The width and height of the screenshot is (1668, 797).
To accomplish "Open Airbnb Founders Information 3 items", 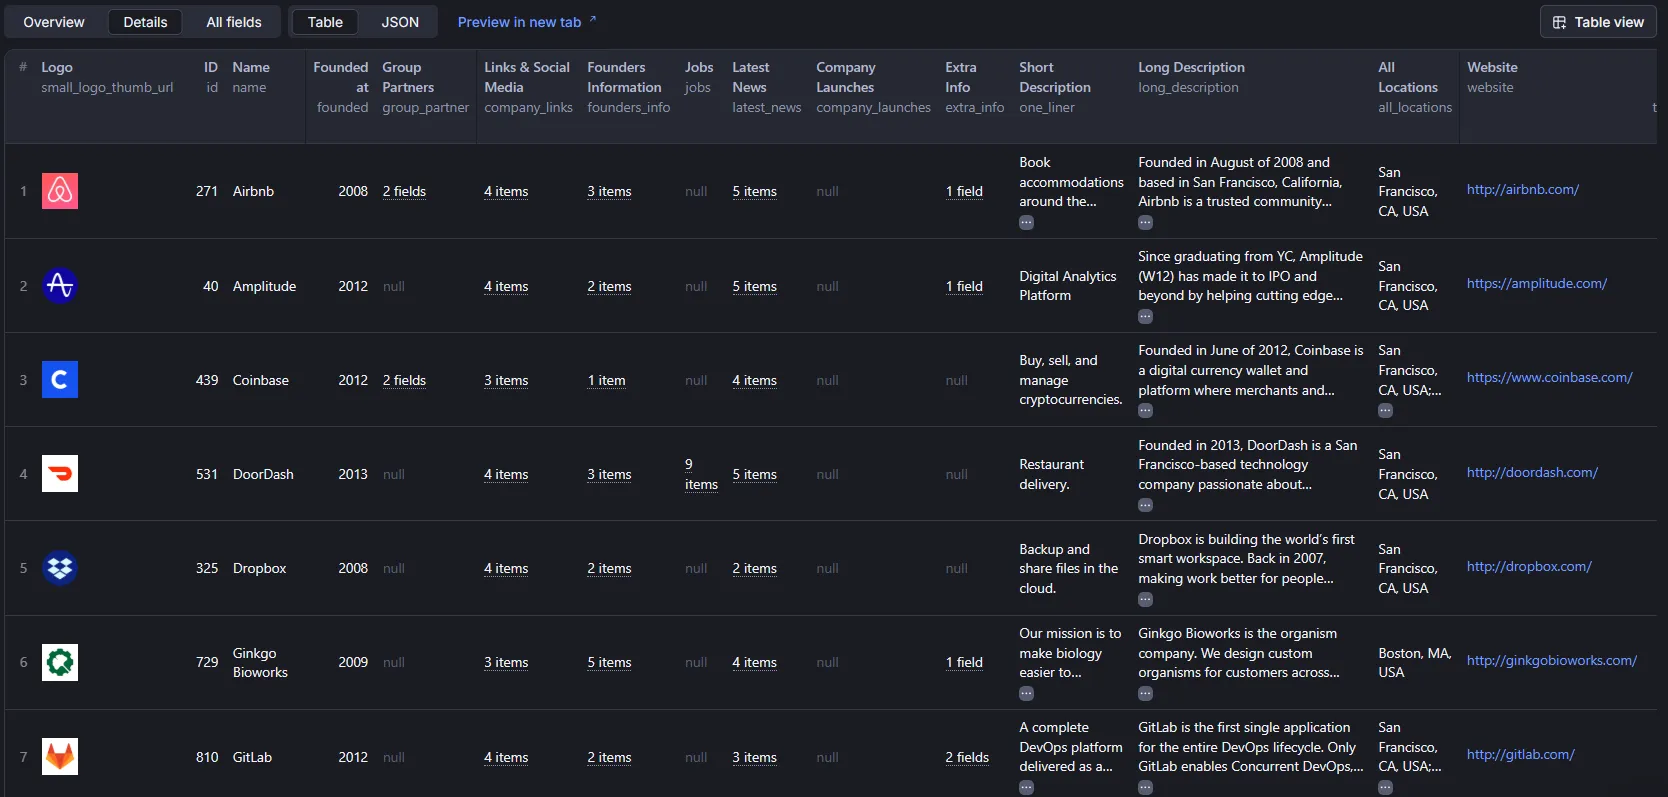I will click(609, 191).
